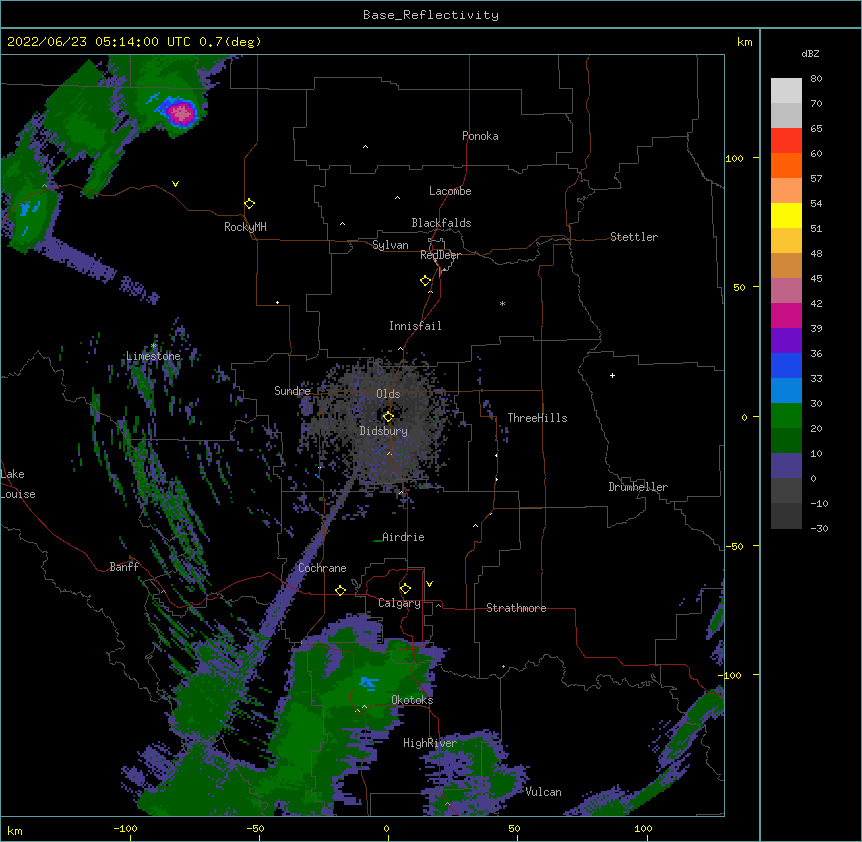Image resolution: width=862 pixels, height=842 pixels.
Task: Click the yellow V marker east of Calgary diamond
Action: [x=429, y=584]
